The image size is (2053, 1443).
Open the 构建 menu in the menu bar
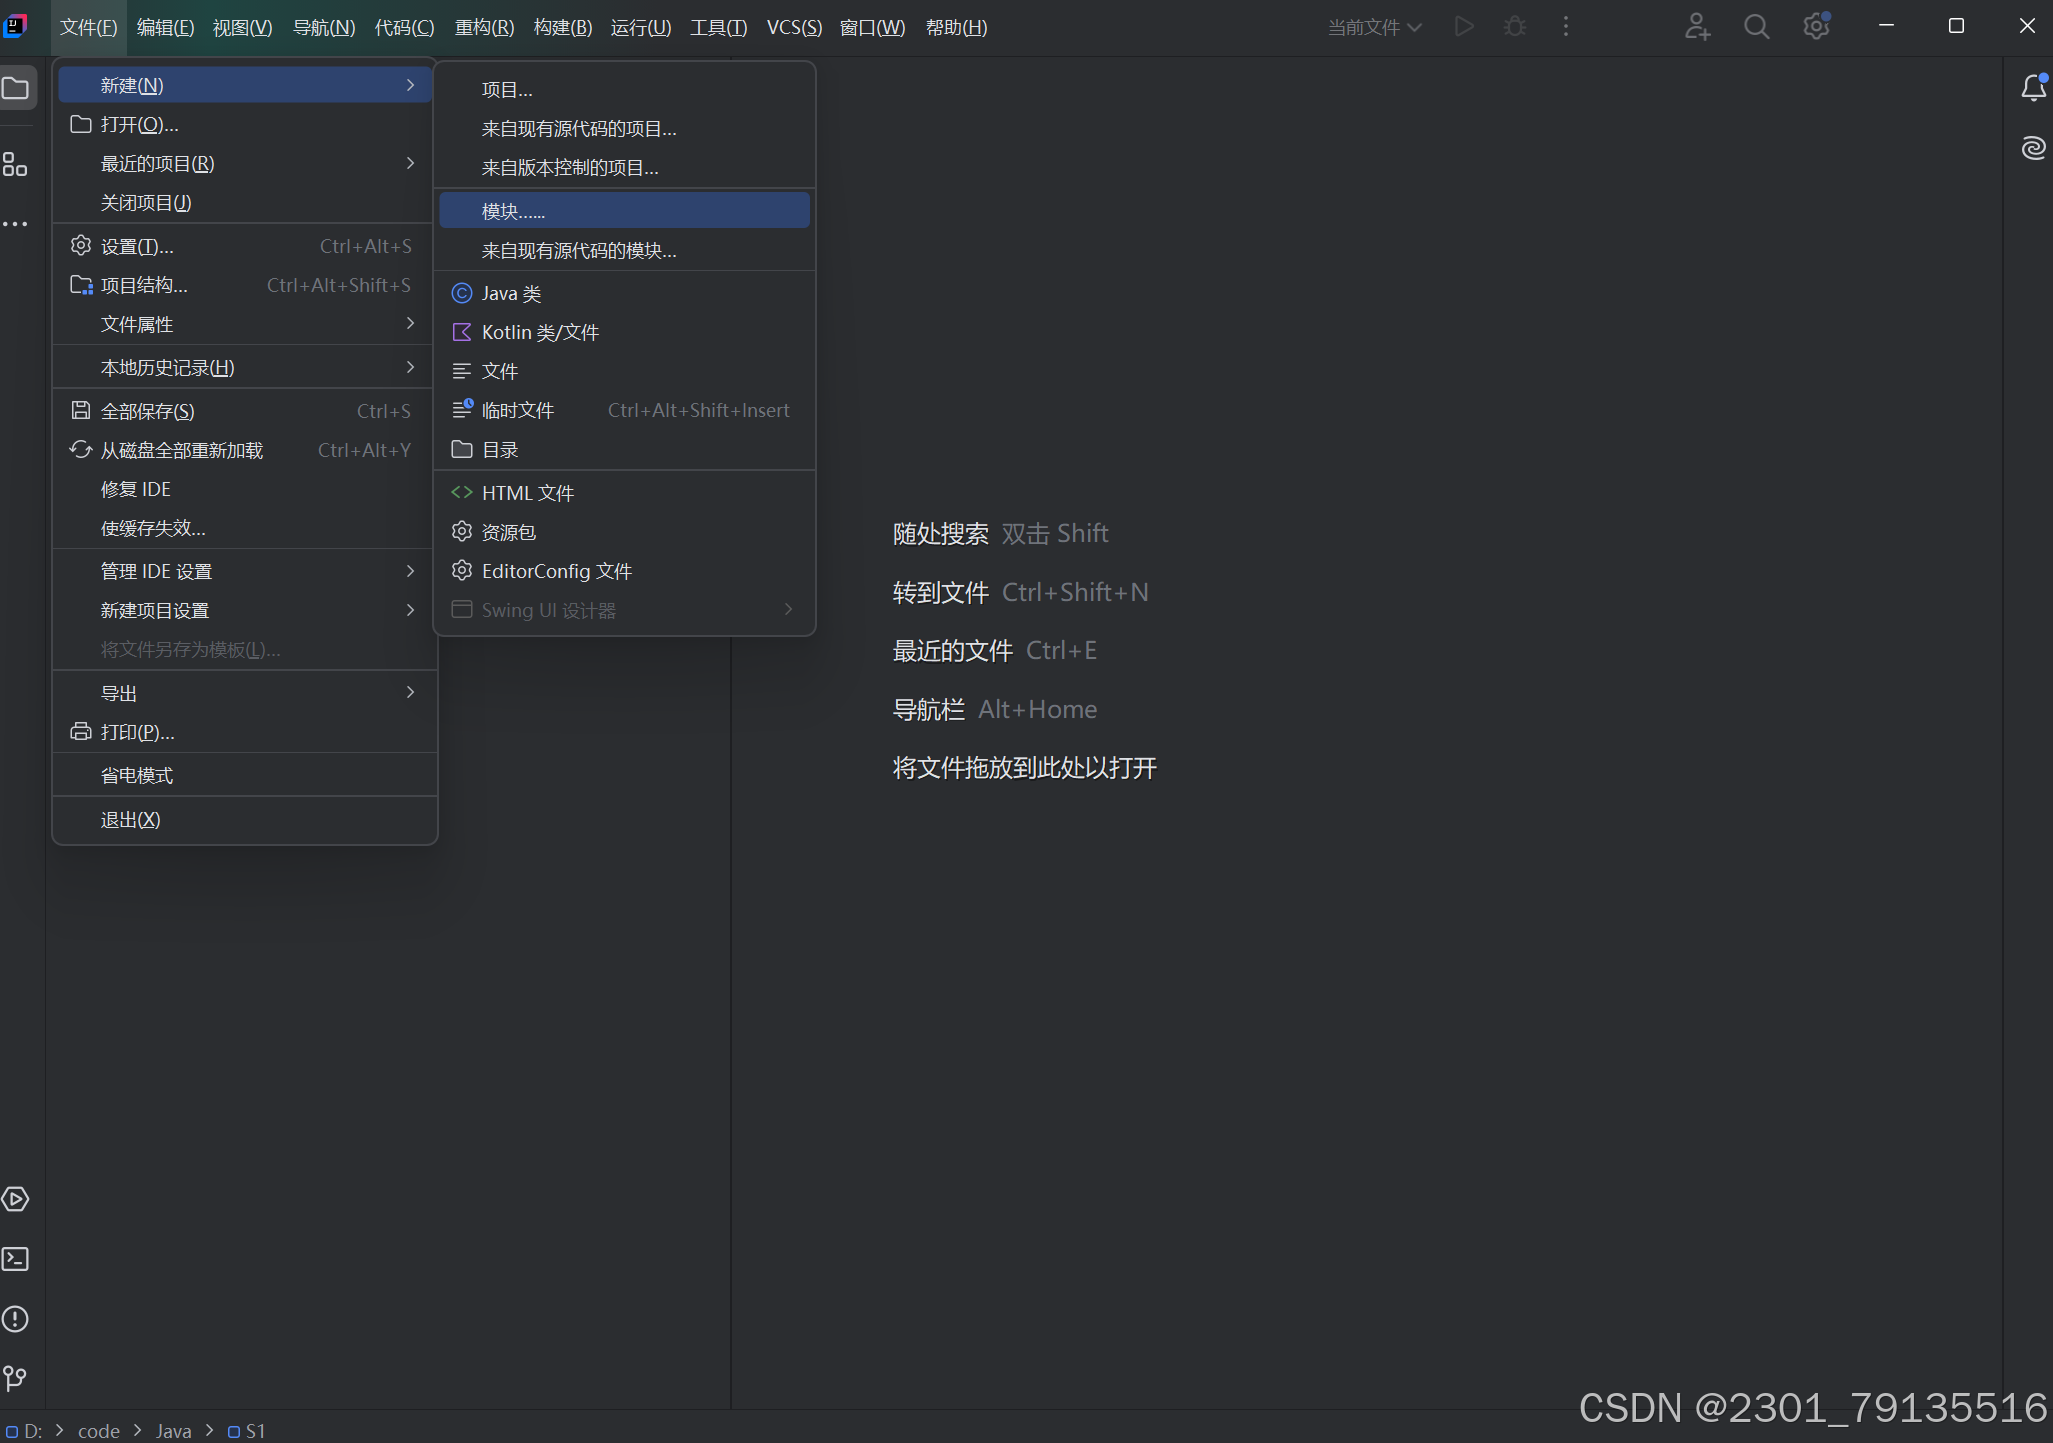click(x=562, y=27)
